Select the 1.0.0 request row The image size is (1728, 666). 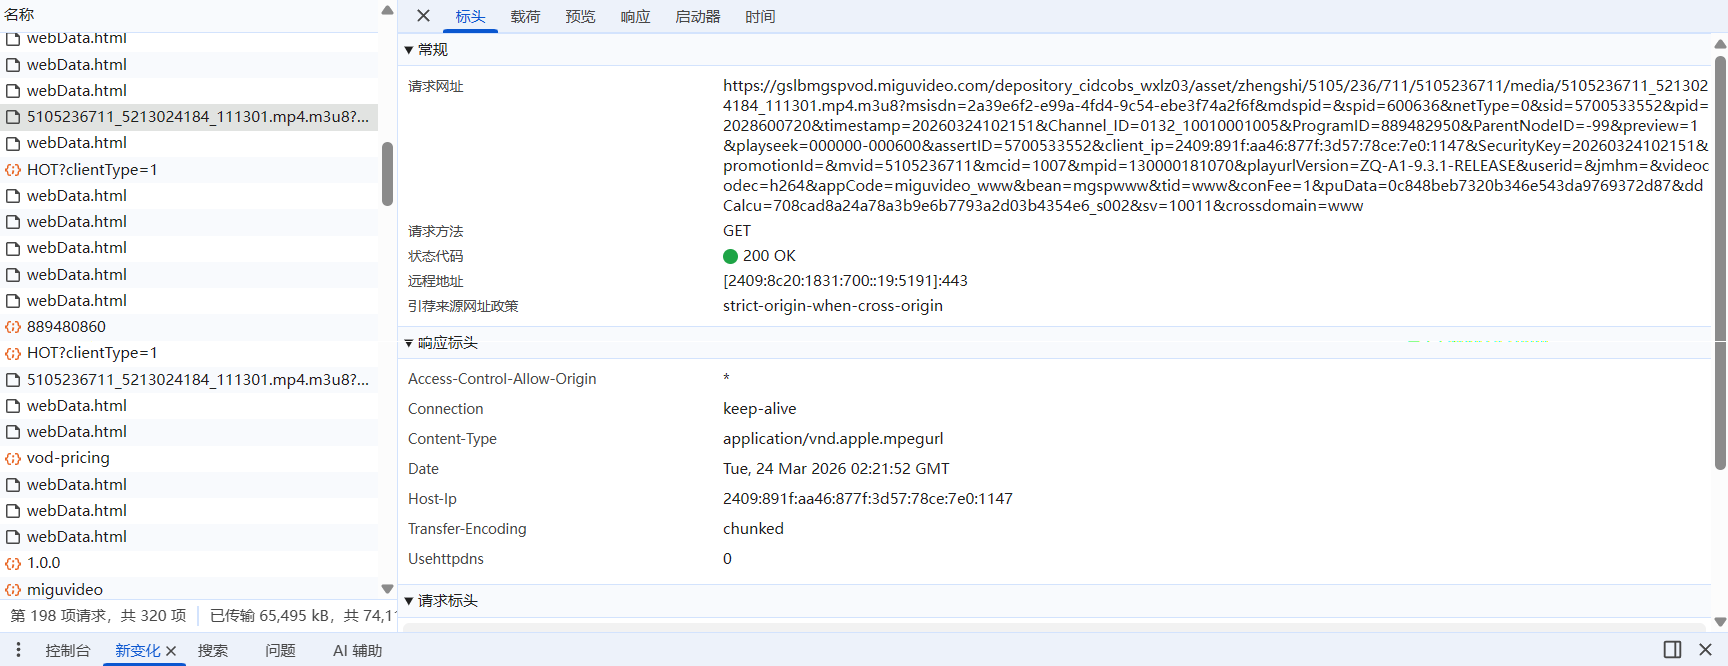pyautogui.click(x=189, y=563)
